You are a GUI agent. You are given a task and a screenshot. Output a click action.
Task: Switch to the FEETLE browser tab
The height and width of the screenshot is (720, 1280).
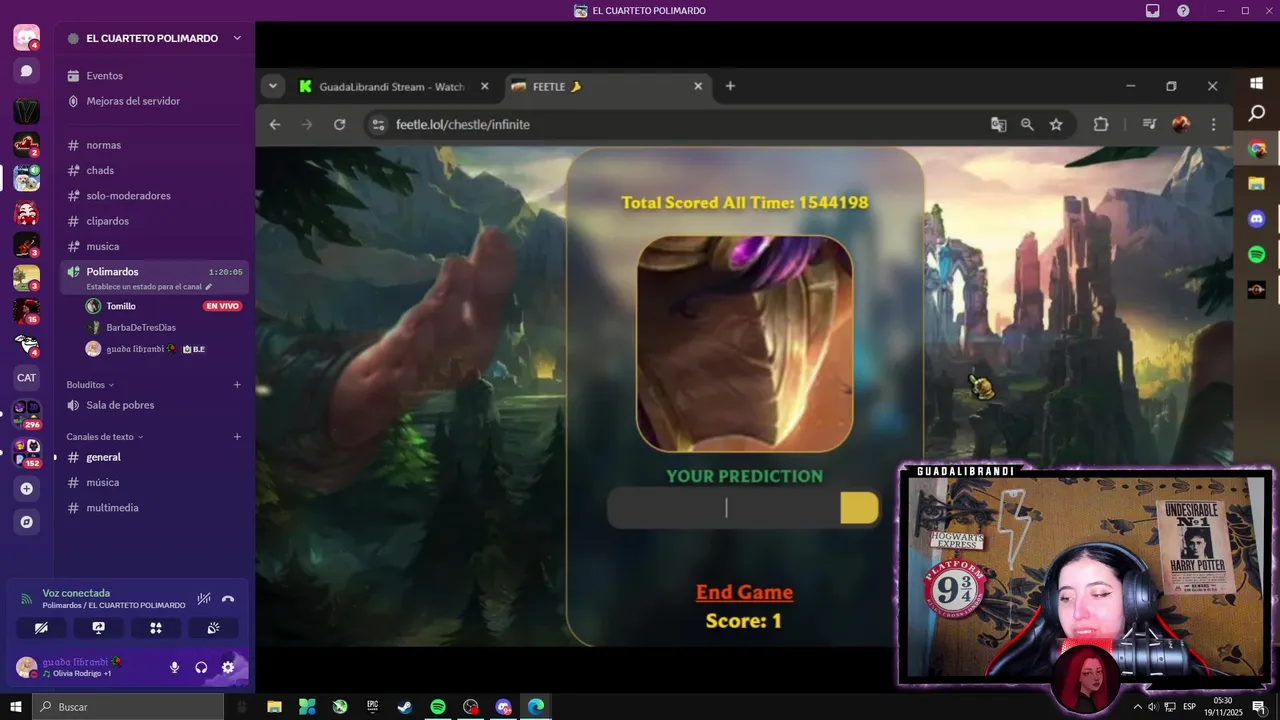606,87
